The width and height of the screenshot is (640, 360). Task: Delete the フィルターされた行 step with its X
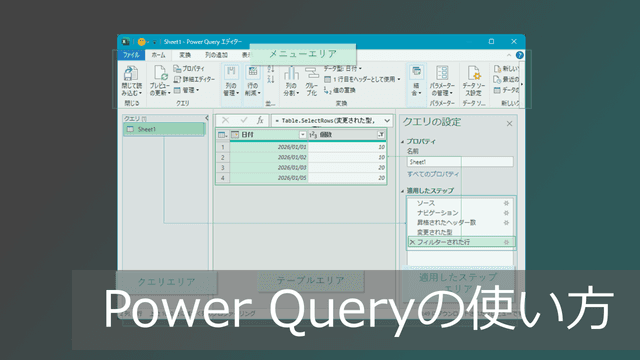[412, 242]
